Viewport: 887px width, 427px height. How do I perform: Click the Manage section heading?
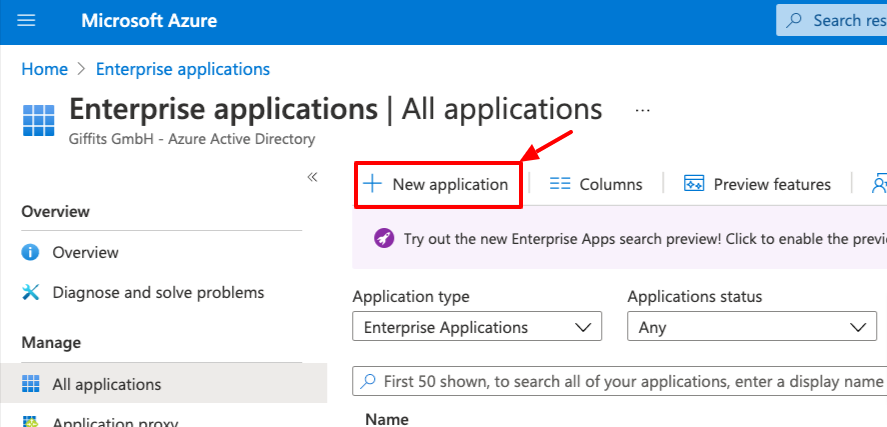(x=51, y=343)
